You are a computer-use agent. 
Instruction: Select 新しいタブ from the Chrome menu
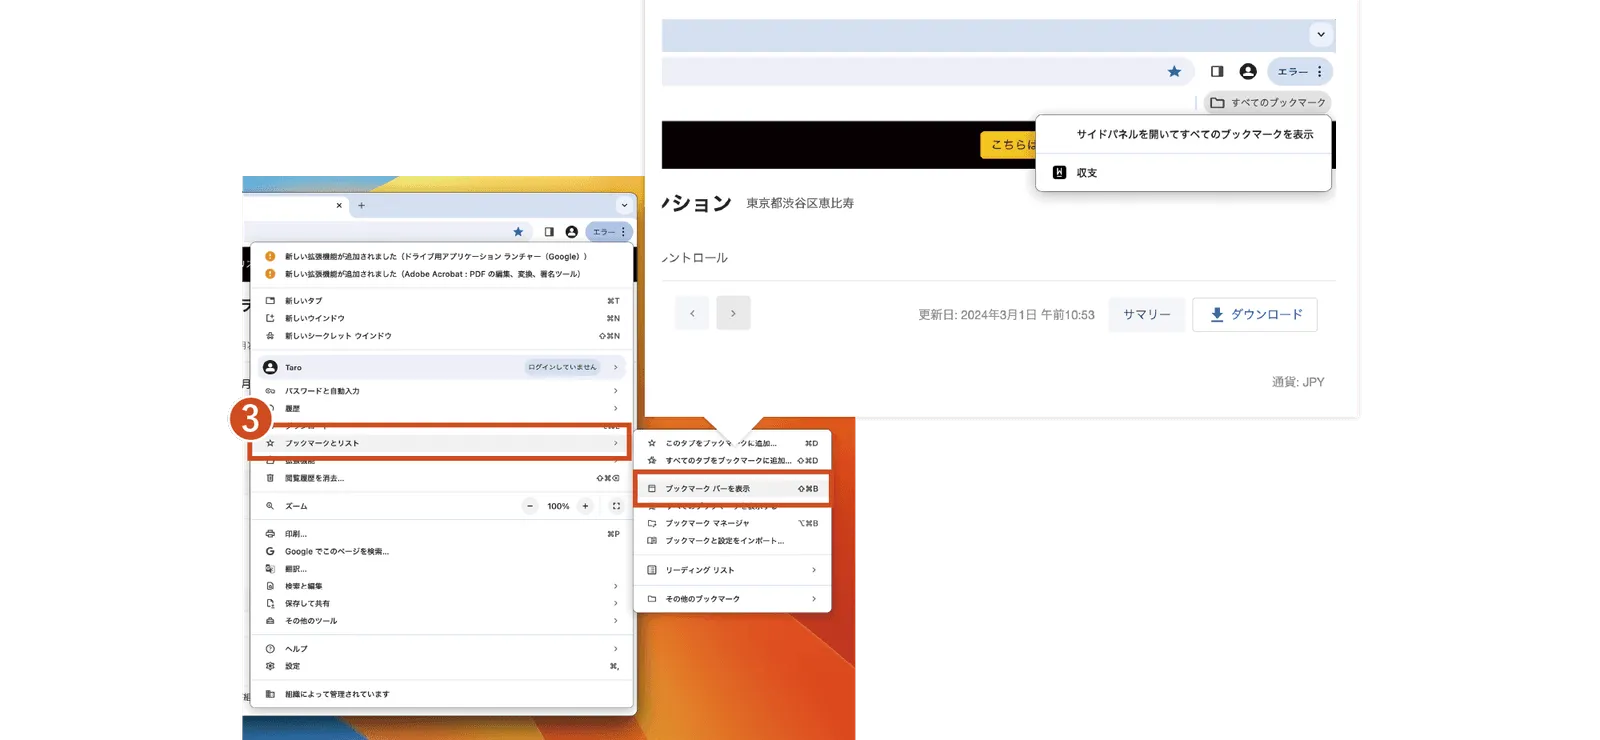[442, 300]
